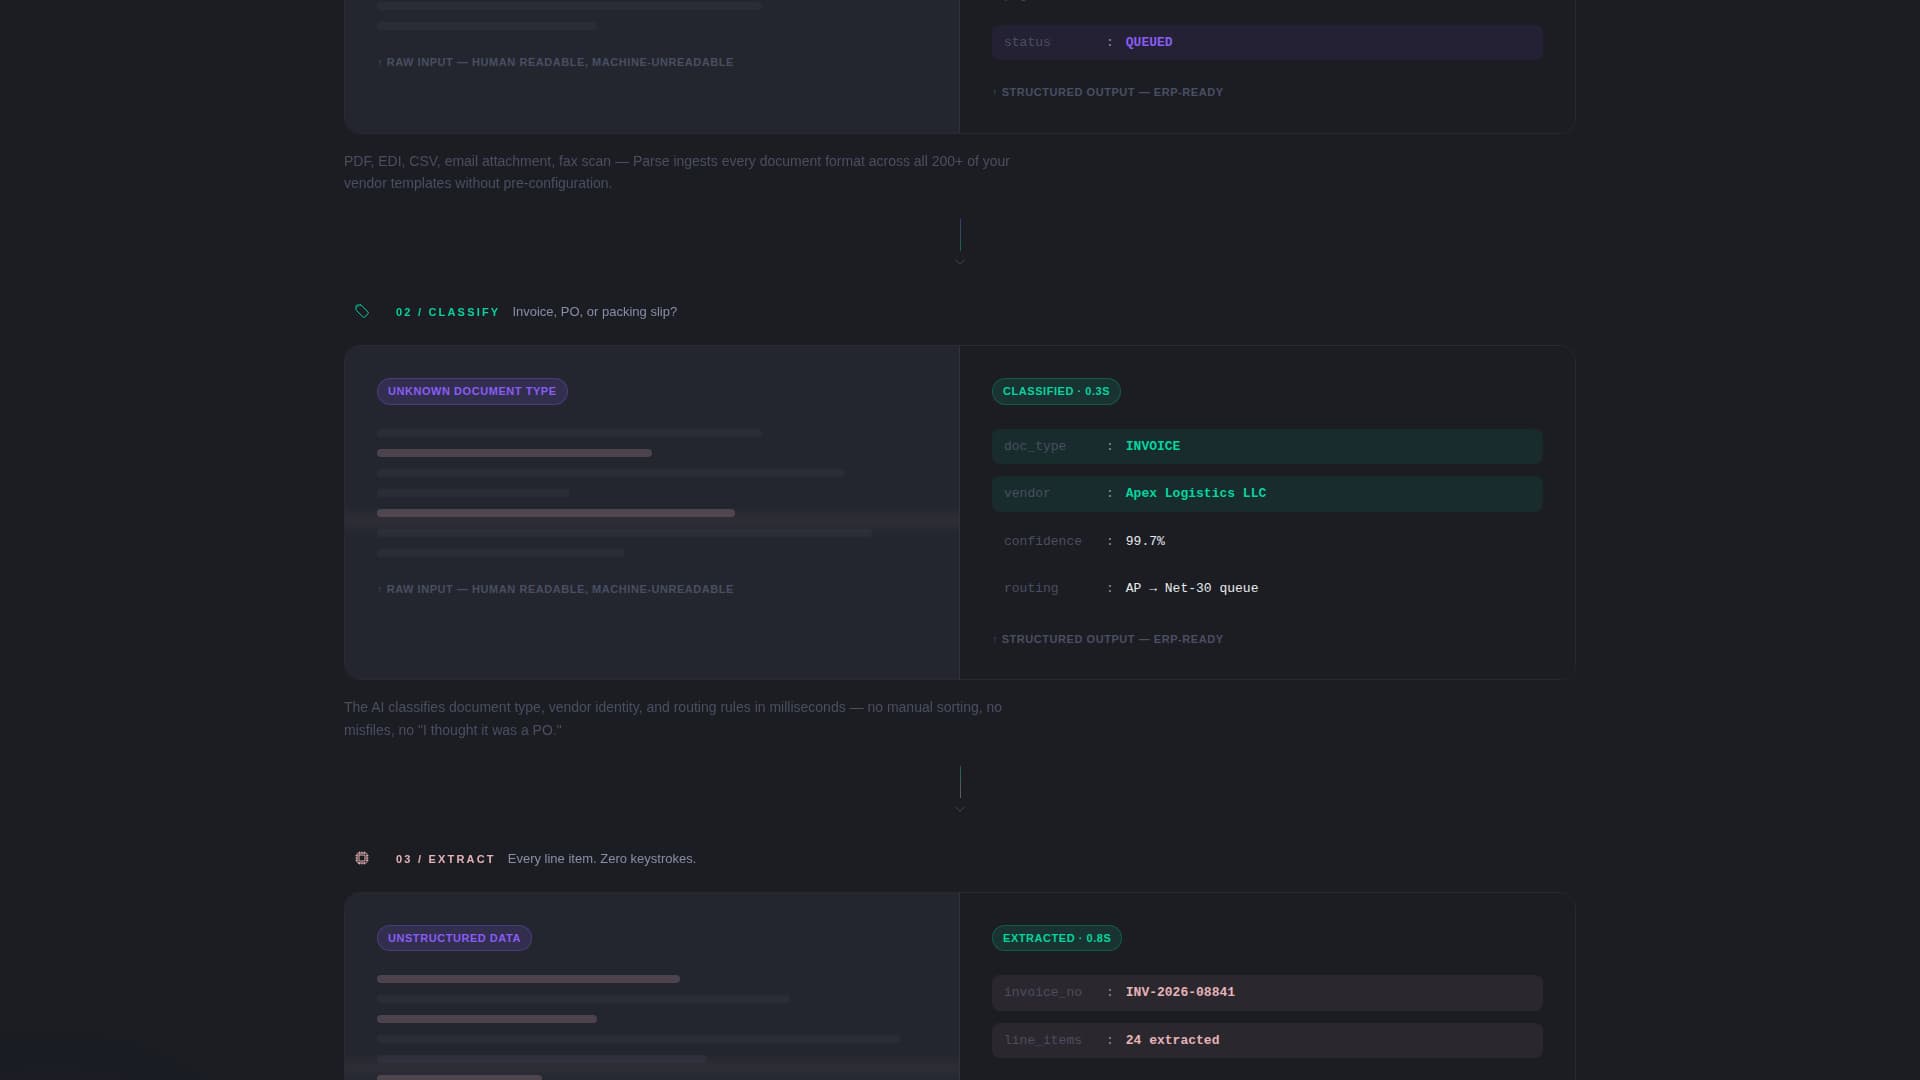Click the confidence 99.7% value

pos(1145,541)
